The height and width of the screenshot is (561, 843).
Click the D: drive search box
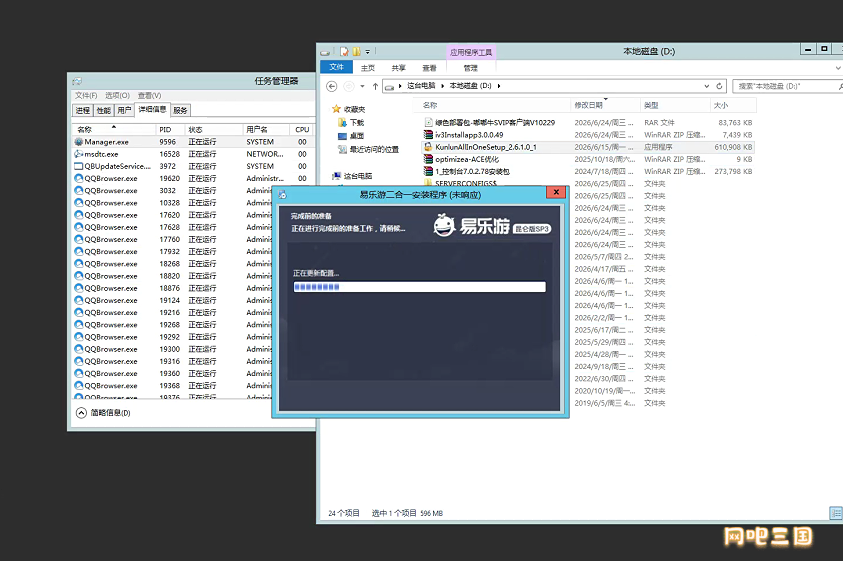click(787, 86)
